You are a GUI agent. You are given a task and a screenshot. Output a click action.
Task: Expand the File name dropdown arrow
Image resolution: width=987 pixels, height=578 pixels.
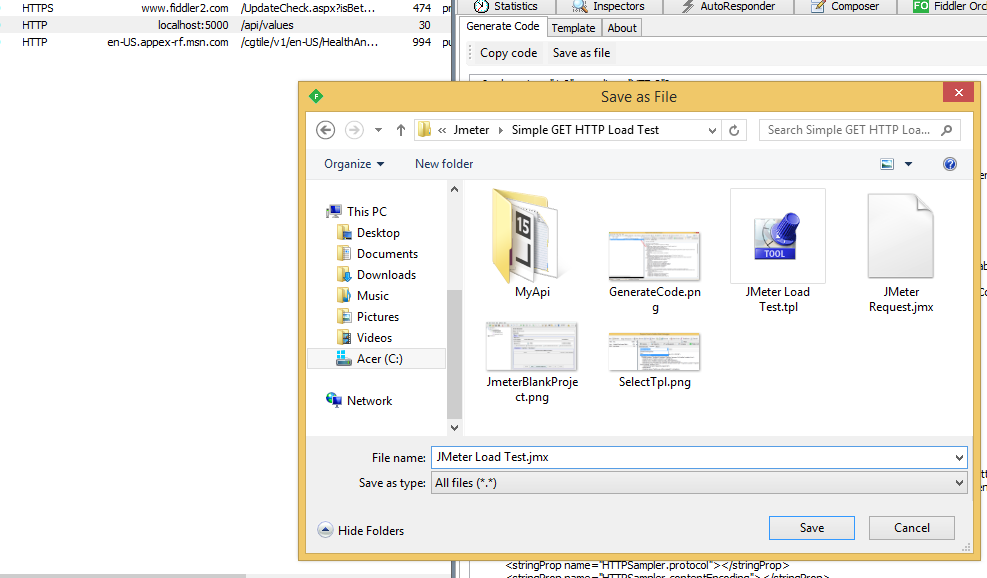959,458
